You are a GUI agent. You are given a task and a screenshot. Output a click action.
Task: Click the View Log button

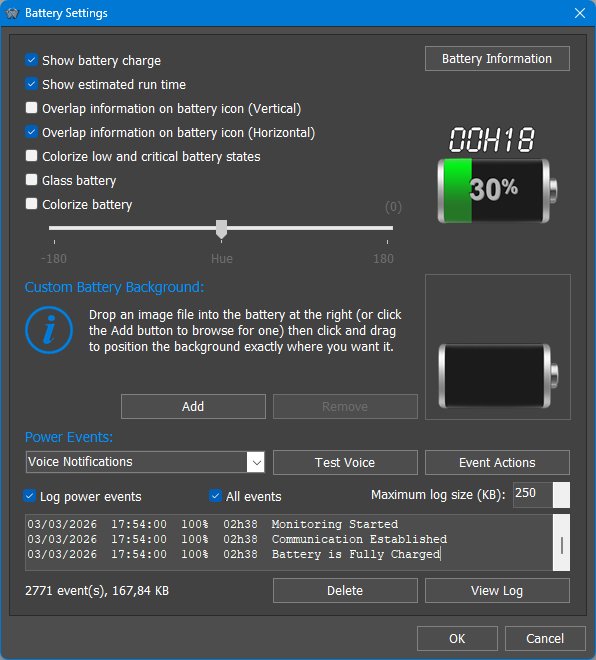[497, 591]
